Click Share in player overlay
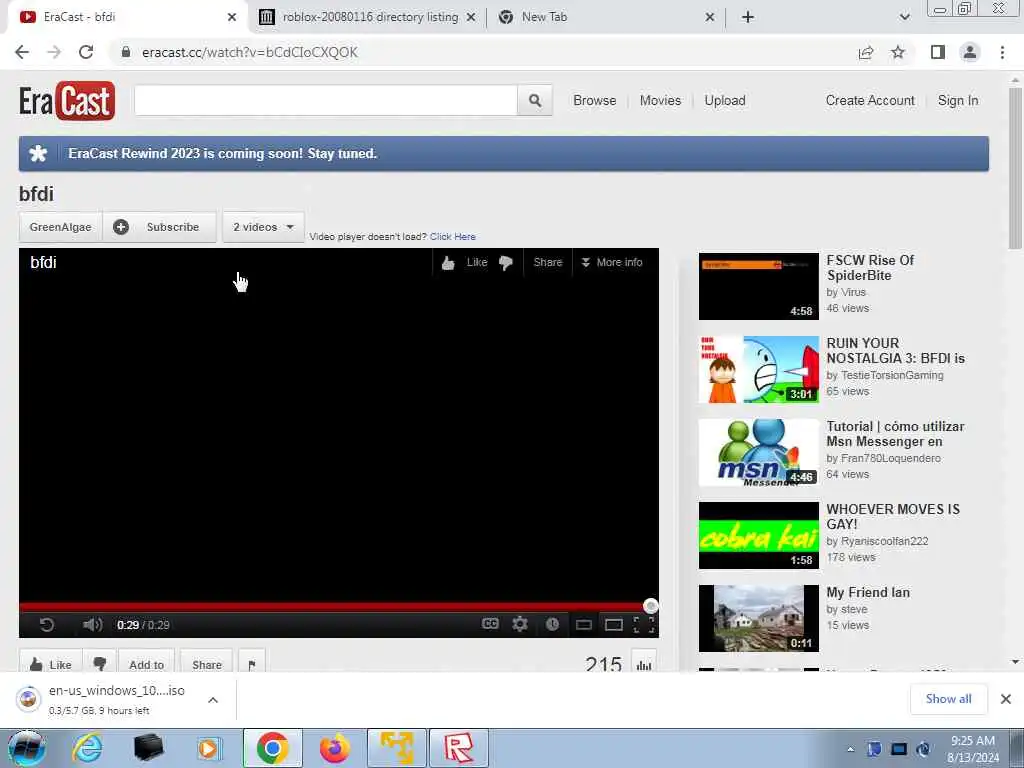 click(548, 263)
